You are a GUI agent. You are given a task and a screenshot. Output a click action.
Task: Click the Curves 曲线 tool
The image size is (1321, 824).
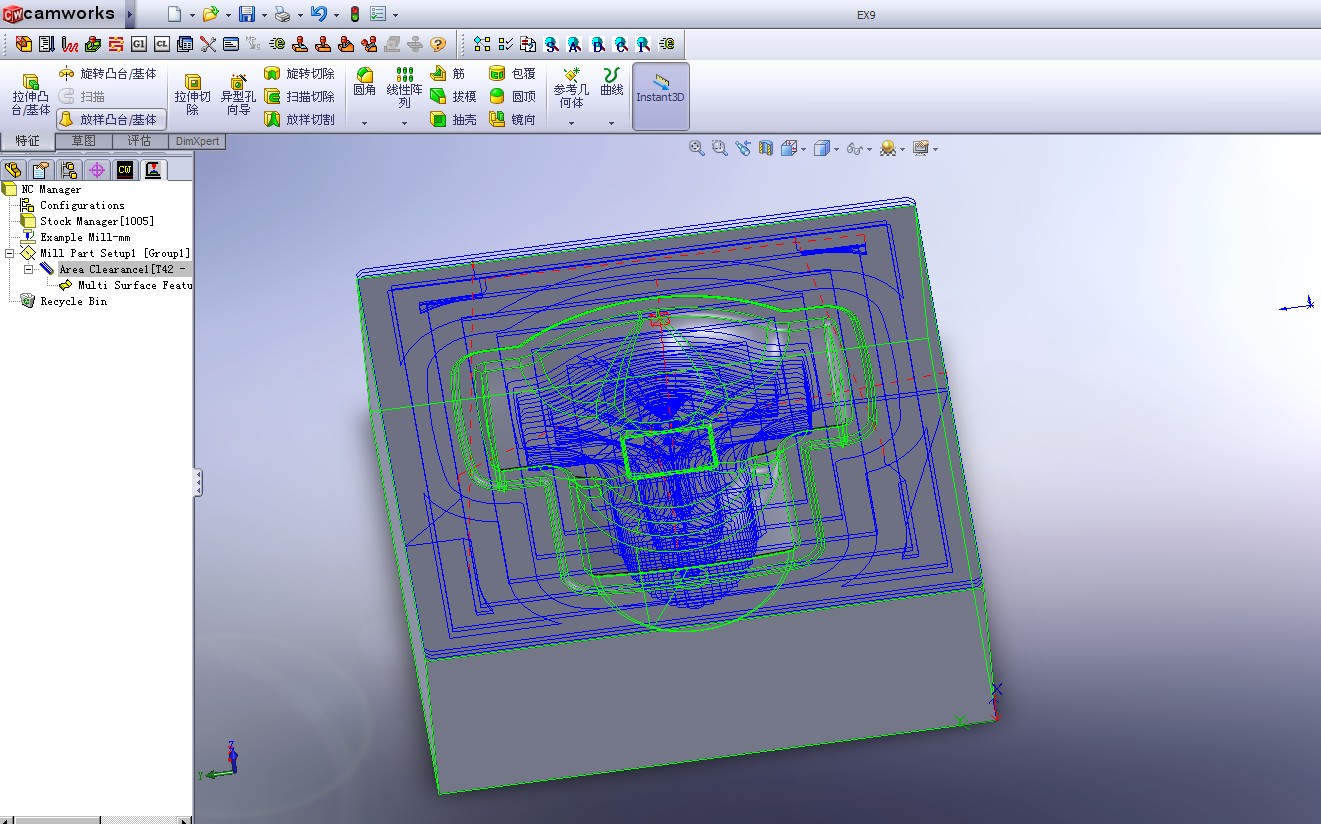coord(612,83)
